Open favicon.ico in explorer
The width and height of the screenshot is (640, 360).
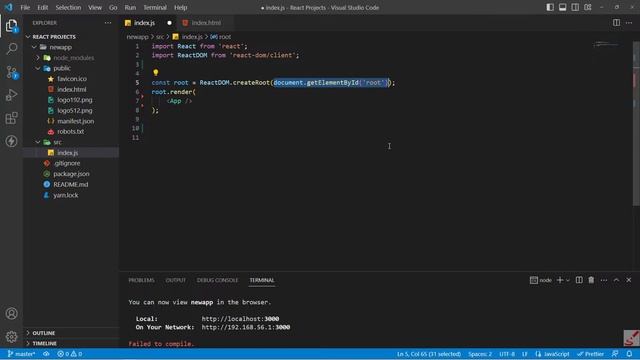point(72,79)
